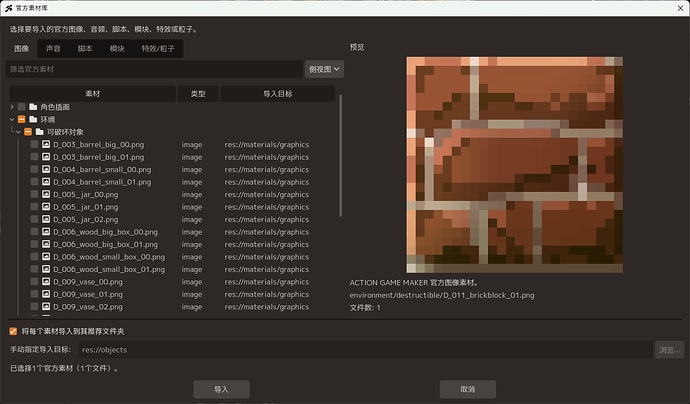Click the Action Game Maker logo in title bar
This screenshot has width=690, height=404.
[9, 8]
